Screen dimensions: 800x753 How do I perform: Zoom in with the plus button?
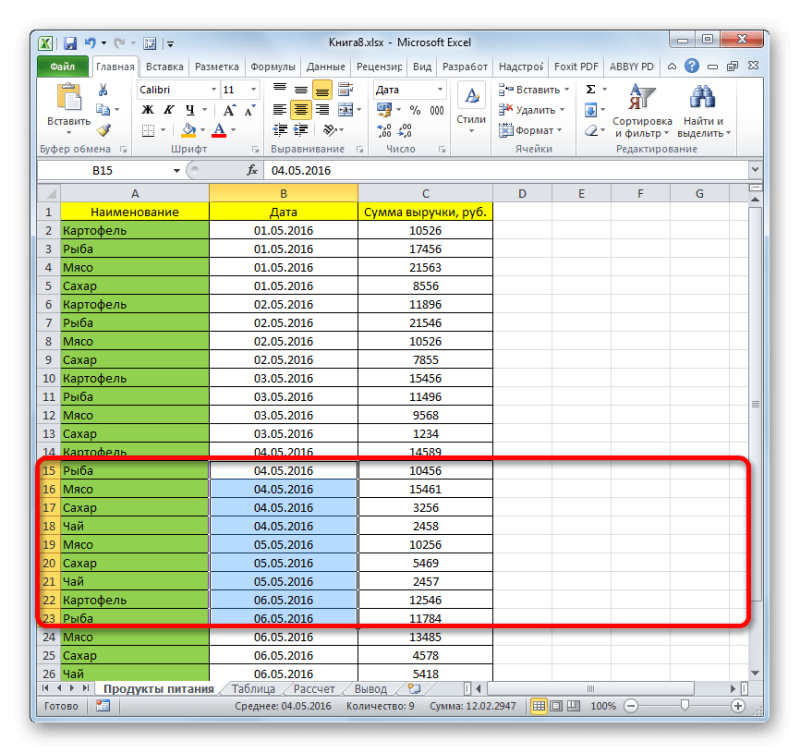click(x=738, y=706)
